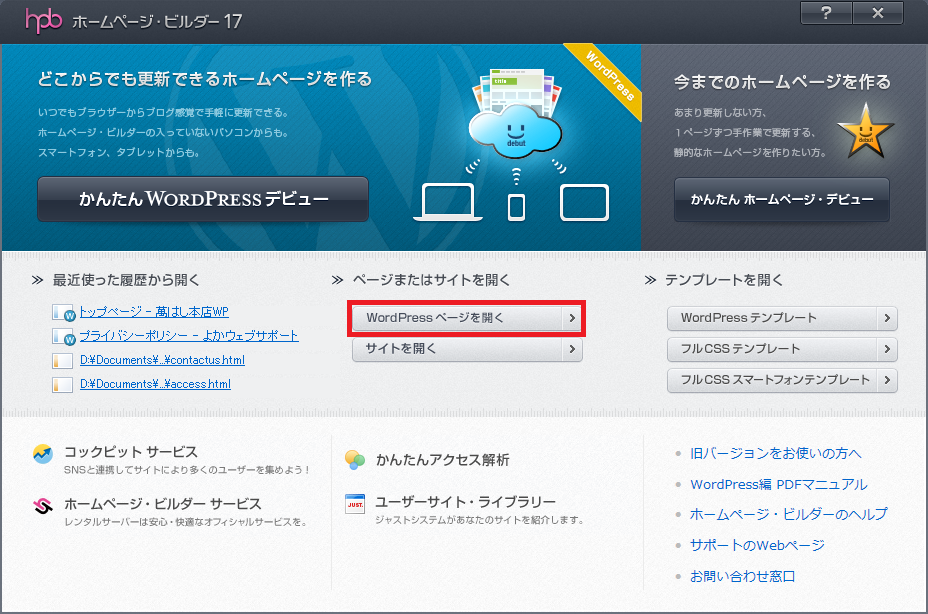Image resolution: width=928 pixels, height=614 pixels.
Task: Click ユーザーサイト・ライブラリー heading
Action: 465,502
